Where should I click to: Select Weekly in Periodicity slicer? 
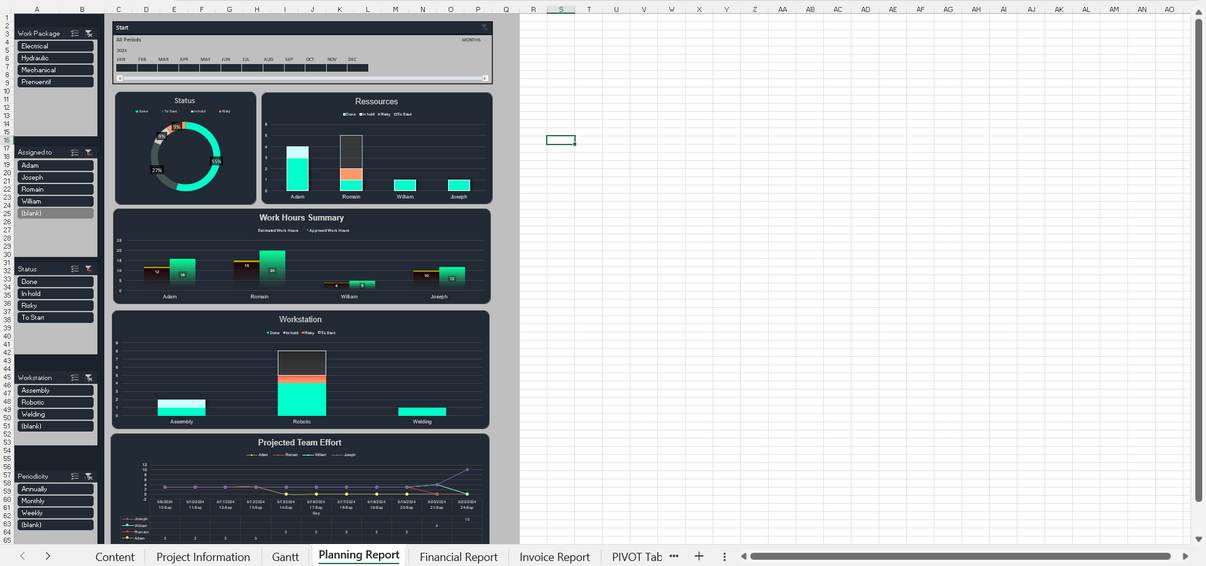[56, 513]
